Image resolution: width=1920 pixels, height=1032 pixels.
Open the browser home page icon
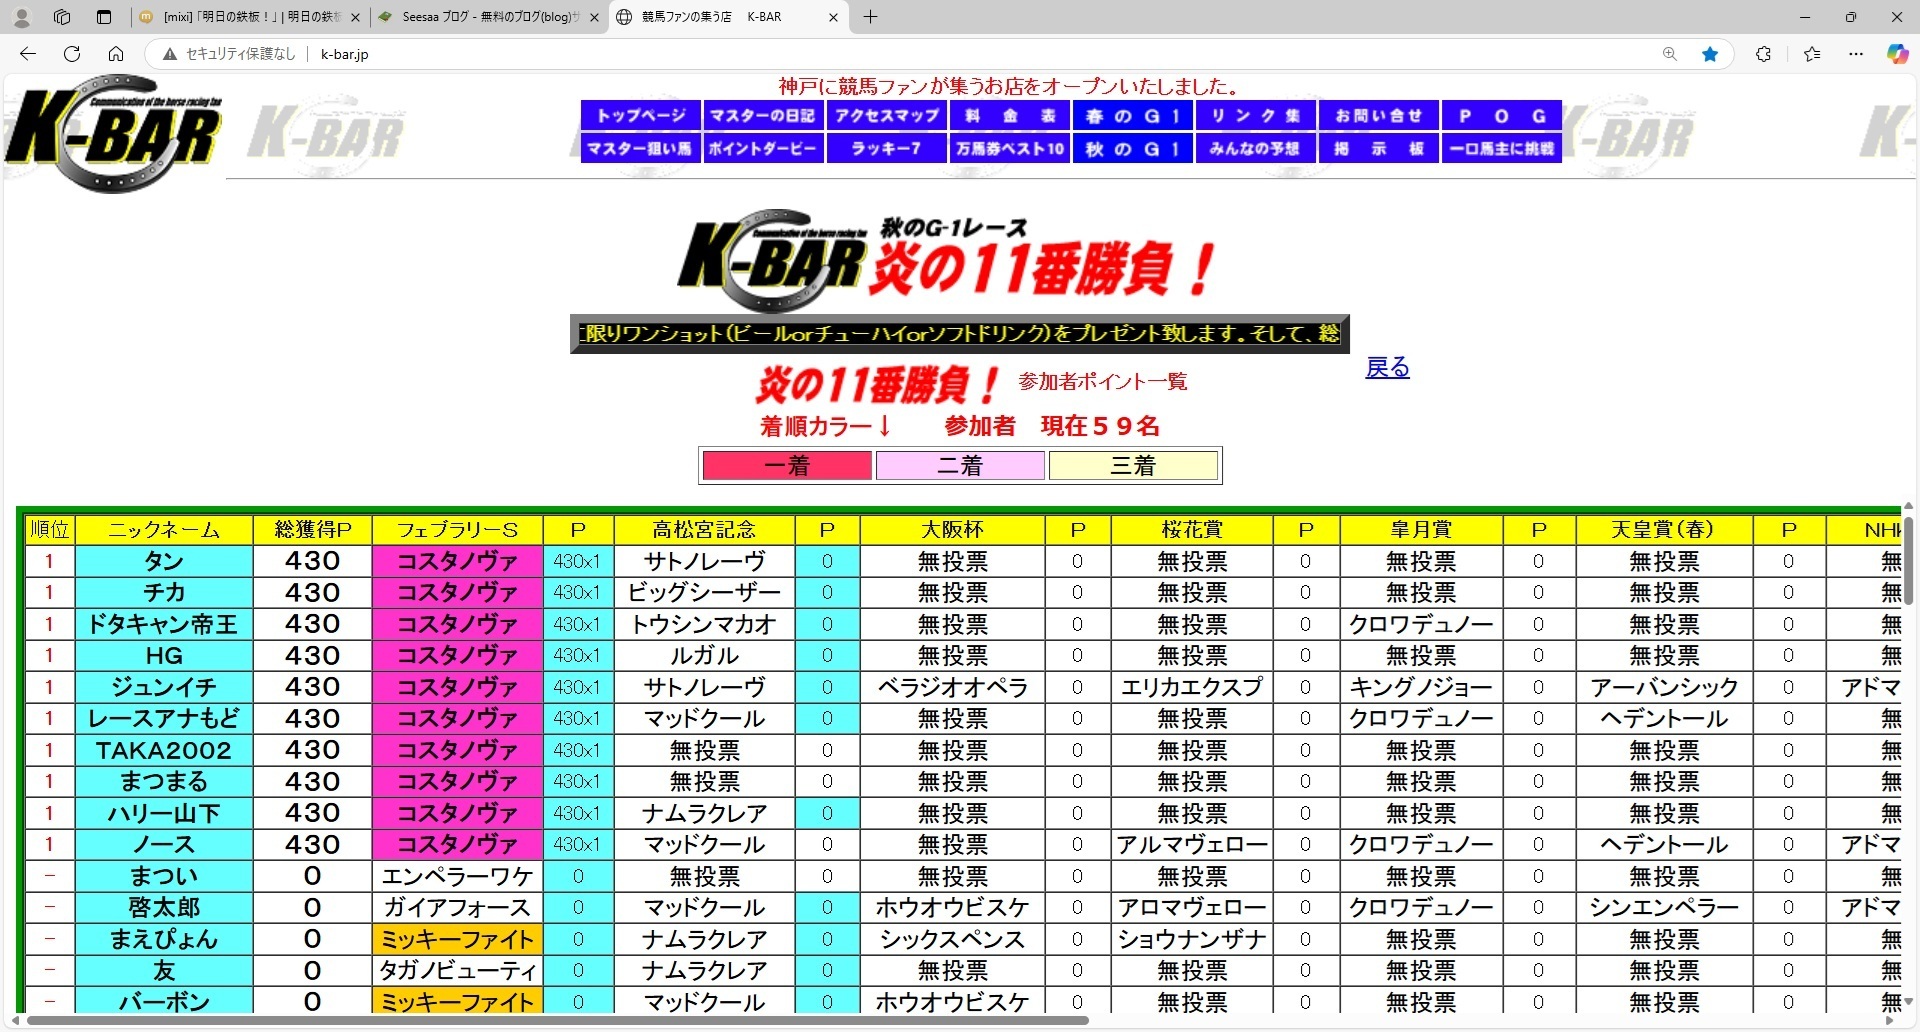pos(116,54)
